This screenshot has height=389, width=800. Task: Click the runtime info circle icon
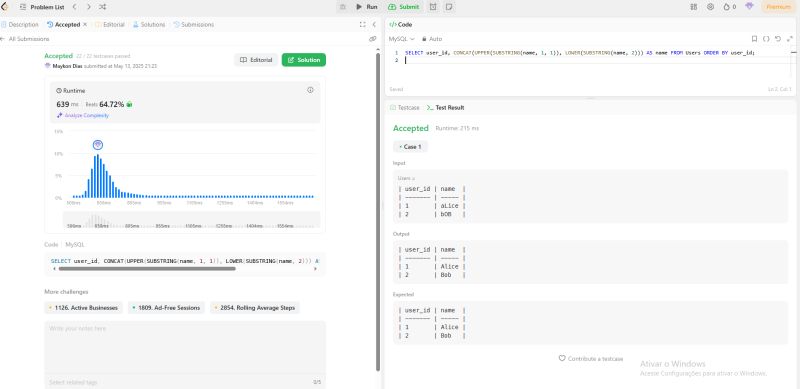pyautogui.click(x=310, y=90)
